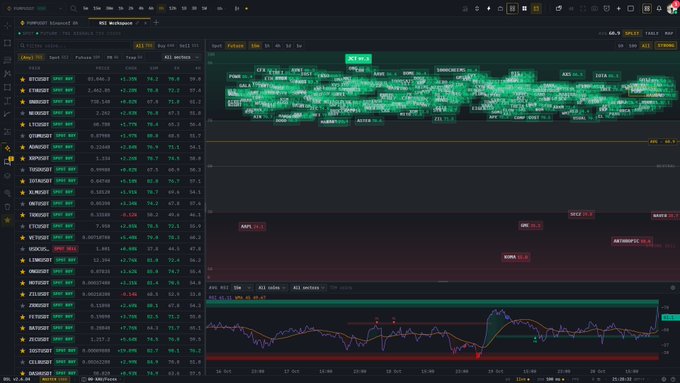The image size is (680, 383).
Task: Toggle favorite star for ETCUSDT
Action: [x=23, y=226]
